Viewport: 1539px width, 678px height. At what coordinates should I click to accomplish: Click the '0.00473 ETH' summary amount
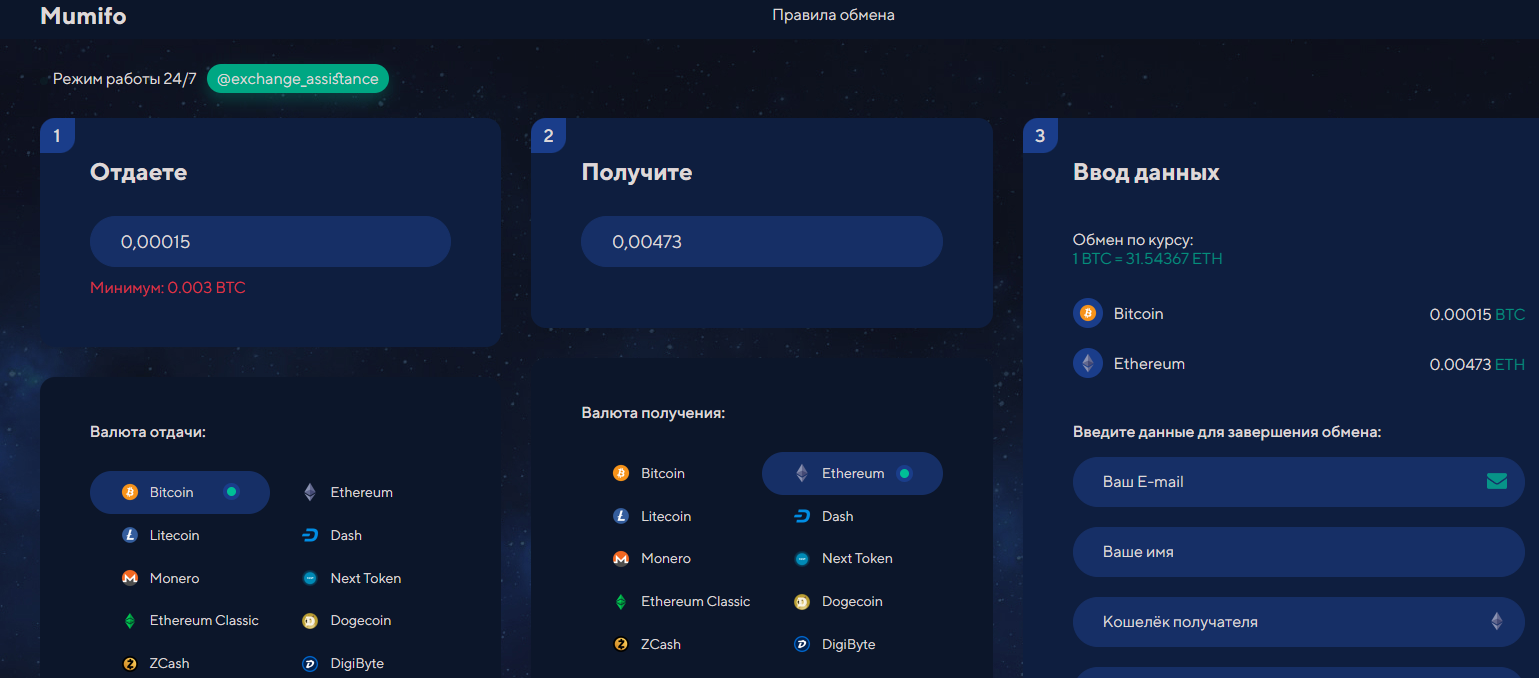pyautogui.click(x=1477, y=364)
